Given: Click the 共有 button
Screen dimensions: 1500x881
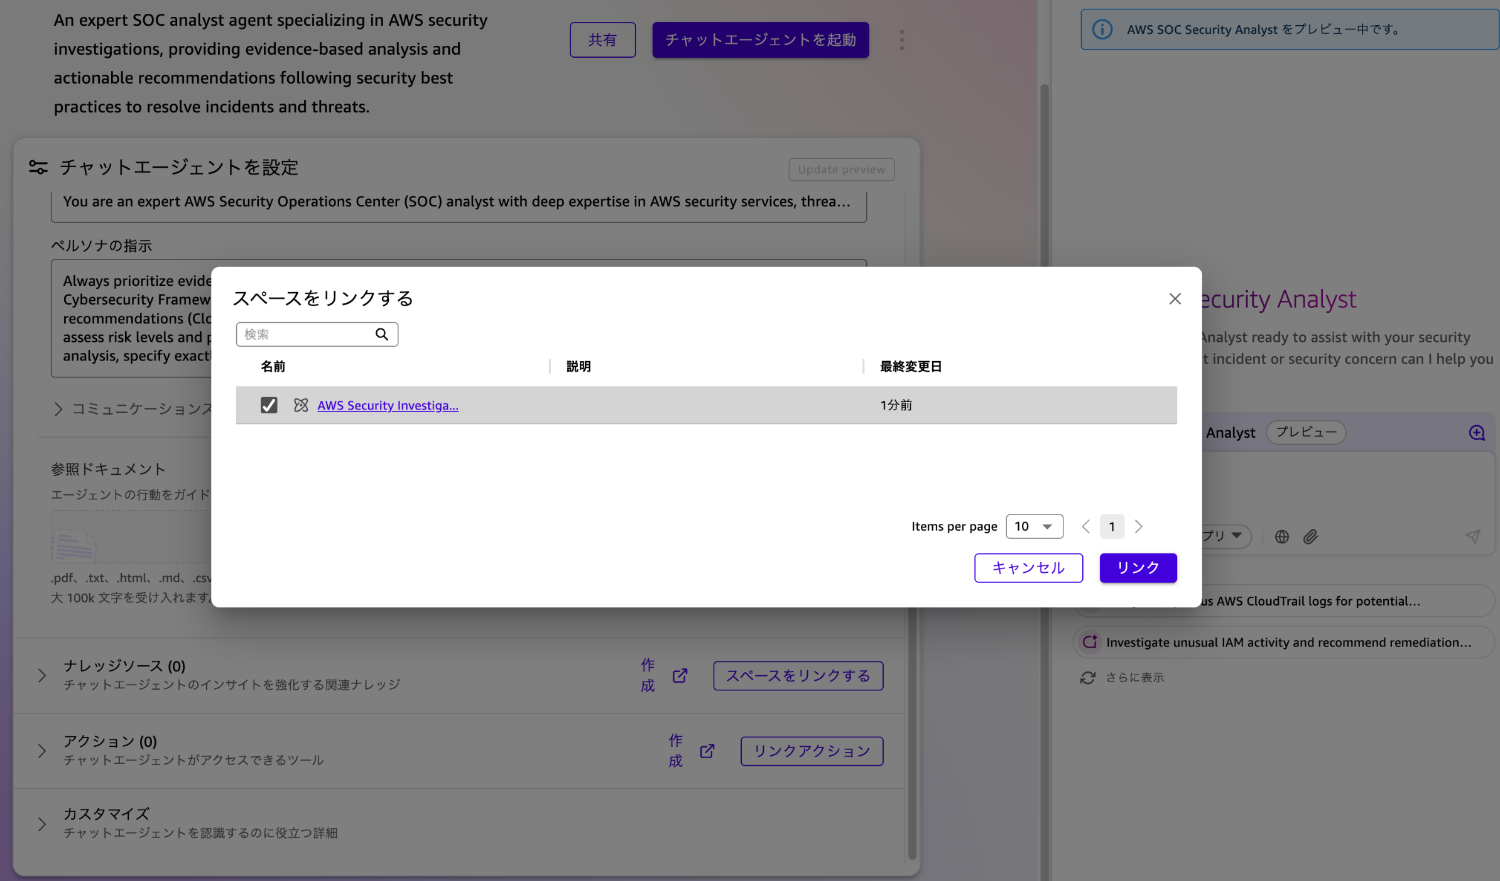Looking at the screenshot, I should 603,40.
